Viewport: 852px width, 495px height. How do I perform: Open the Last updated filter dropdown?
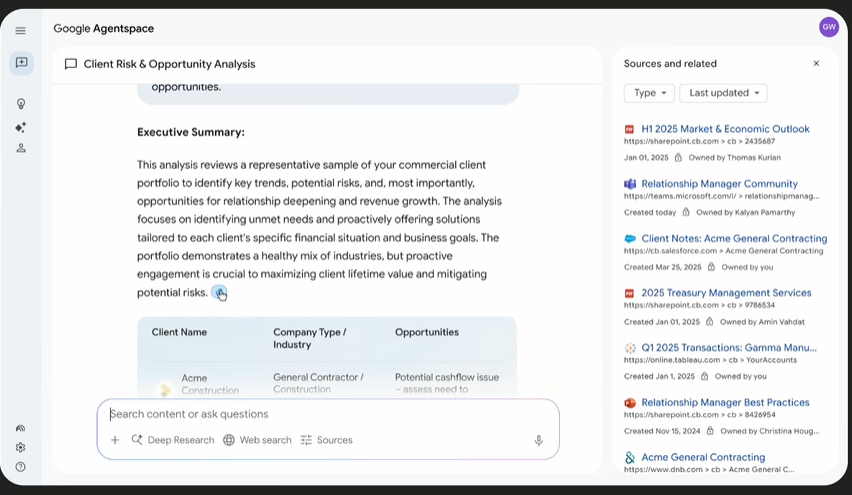[723, 93]
